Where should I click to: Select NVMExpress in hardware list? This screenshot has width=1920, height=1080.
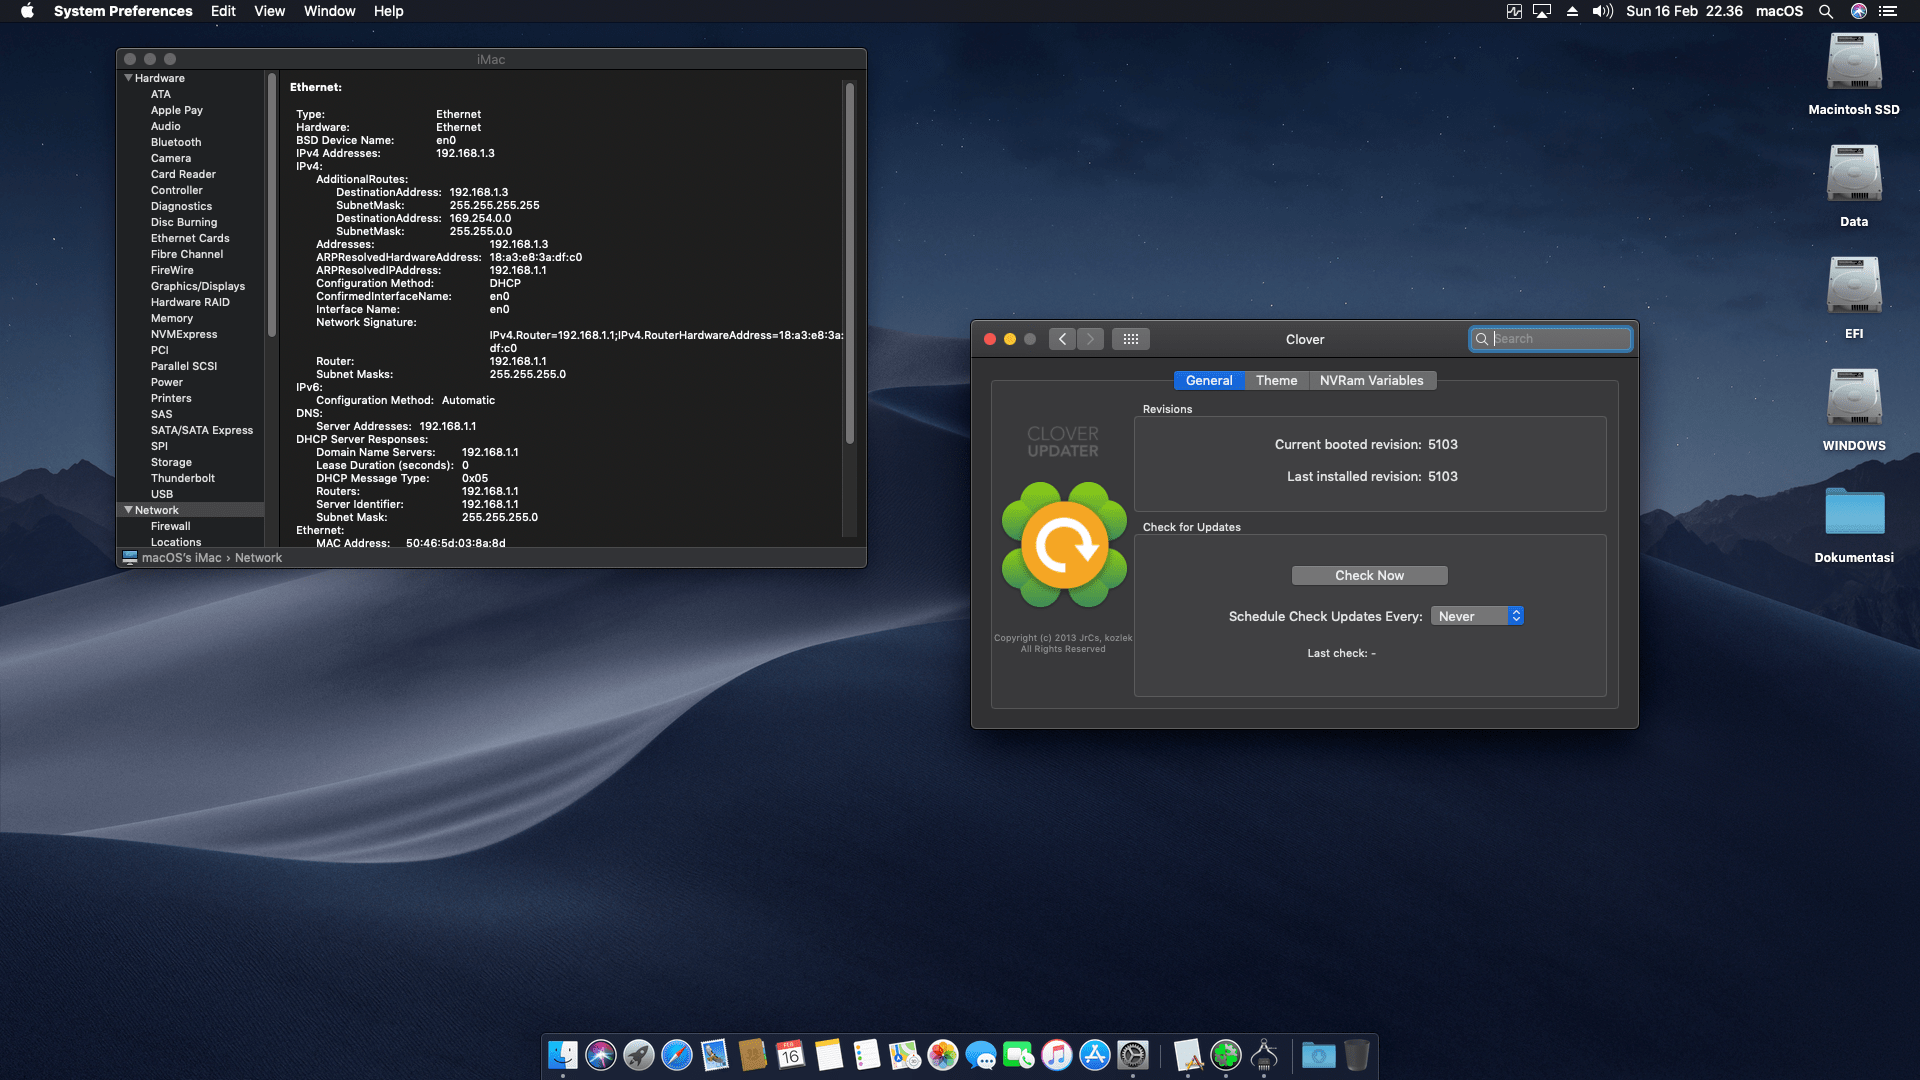point(184,334)
